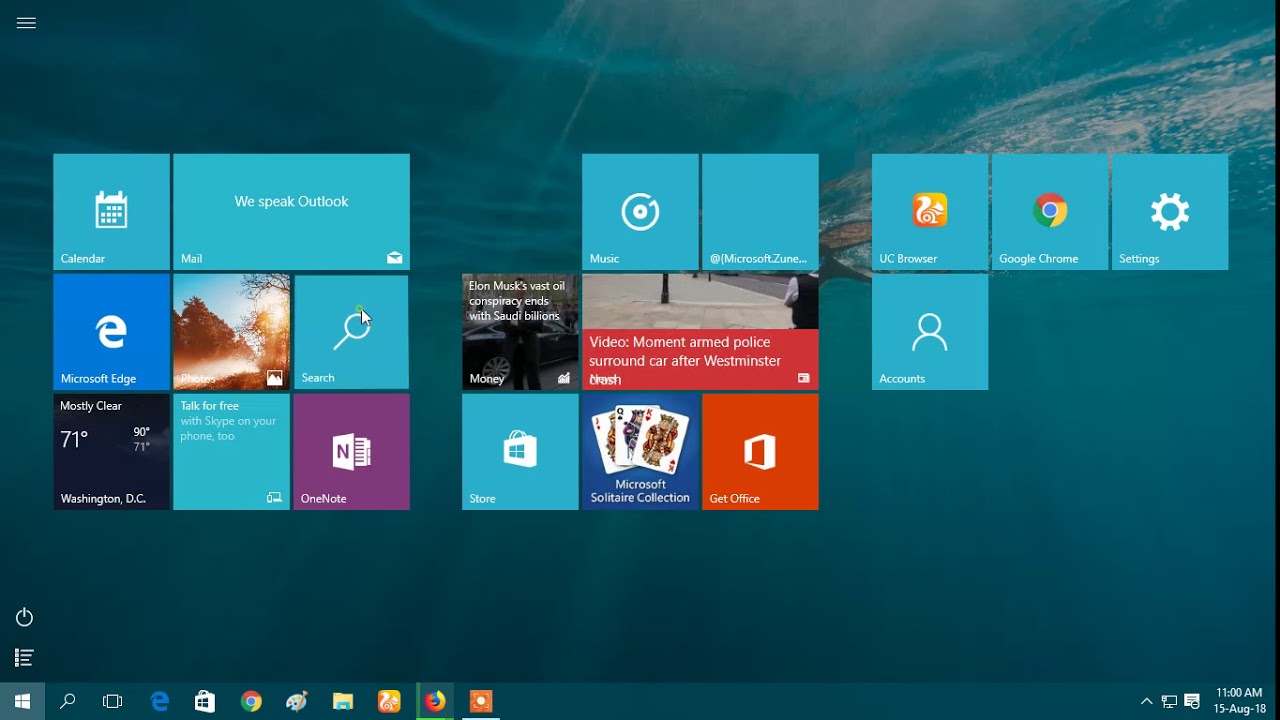Open taskbar search magnifier
This screenshot has height=720, width=1280.
(68, 702)
